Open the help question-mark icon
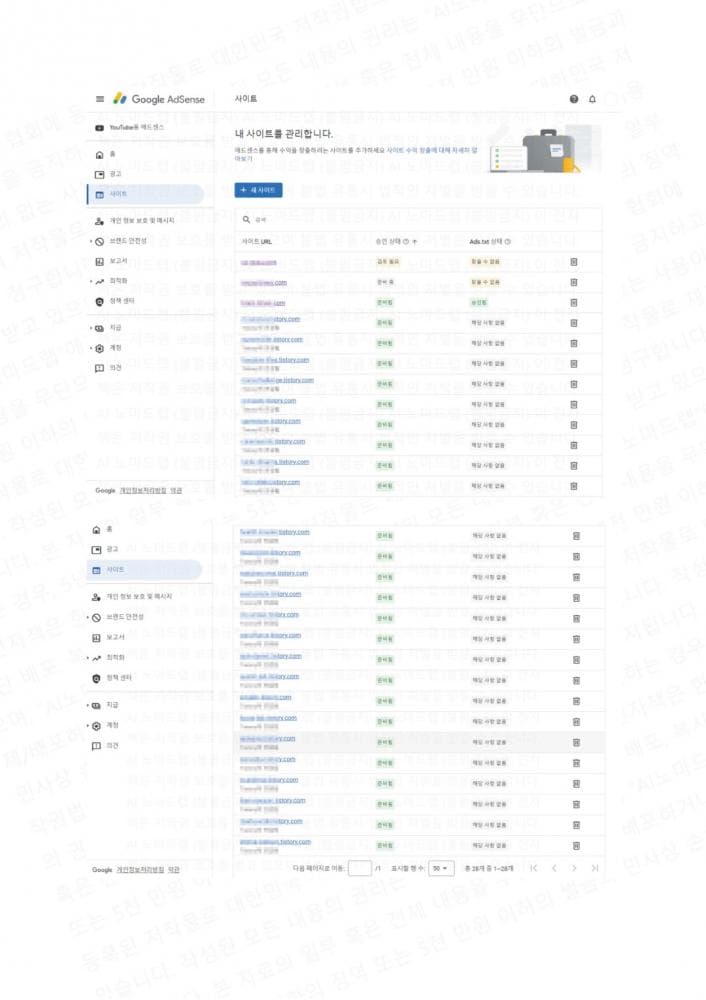The width and height of the screenshot is (706, 1000). pyautogui.click(x=574, y=99)
